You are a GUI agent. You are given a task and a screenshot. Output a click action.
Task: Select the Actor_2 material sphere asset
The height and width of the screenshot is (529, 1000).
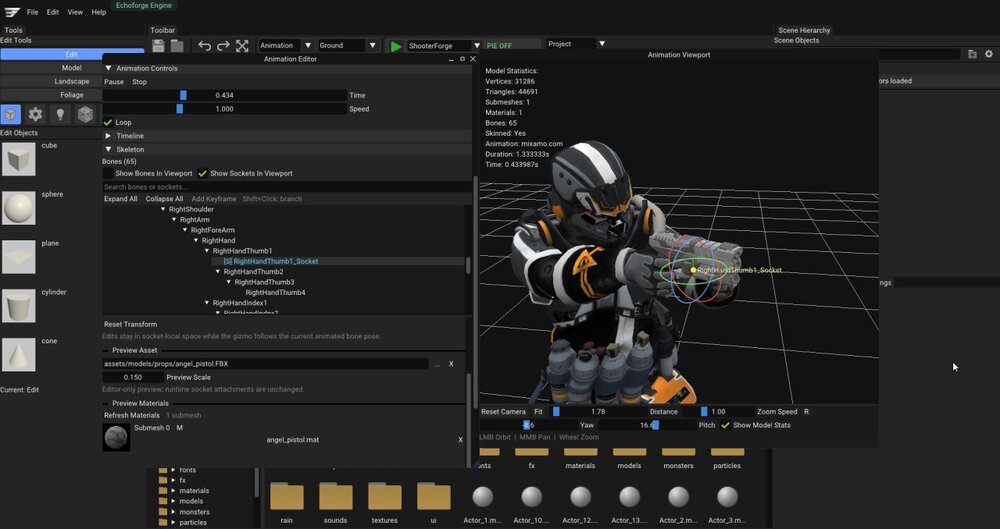tap(679, 496)
